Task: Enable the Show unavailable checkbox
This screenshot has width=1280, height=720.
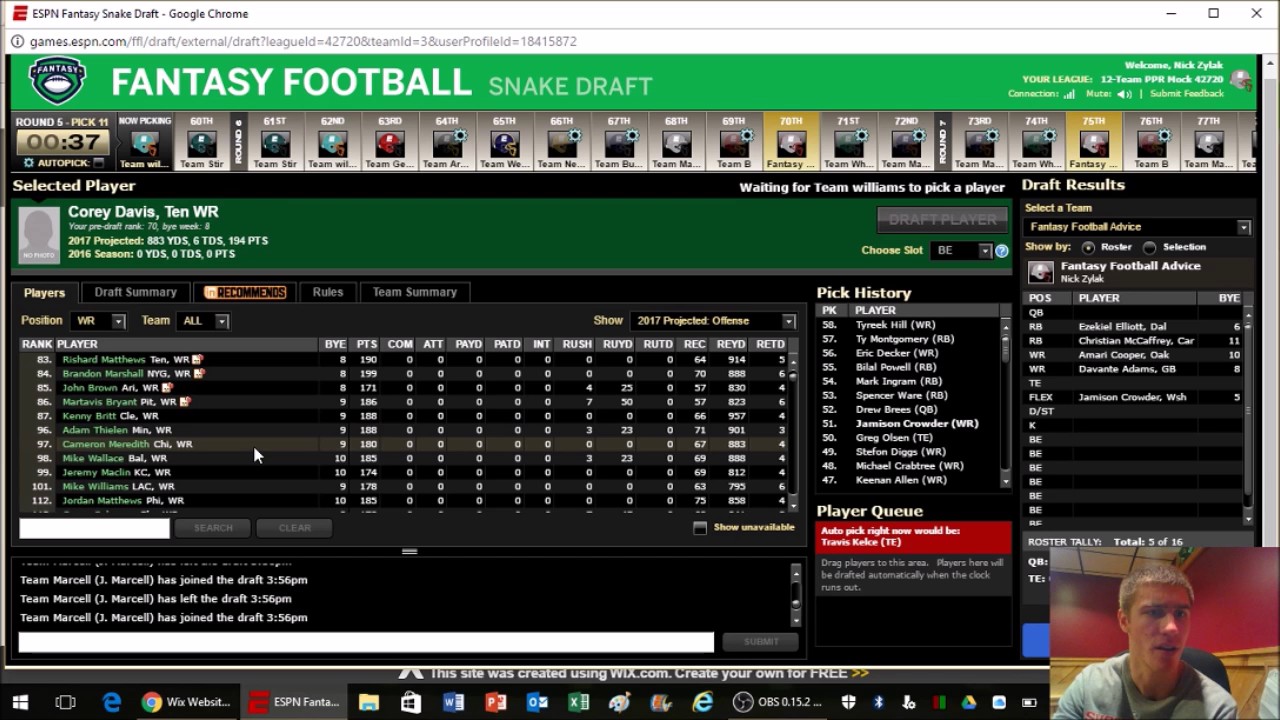Action: pyautogui.click(x=700, y=527)
